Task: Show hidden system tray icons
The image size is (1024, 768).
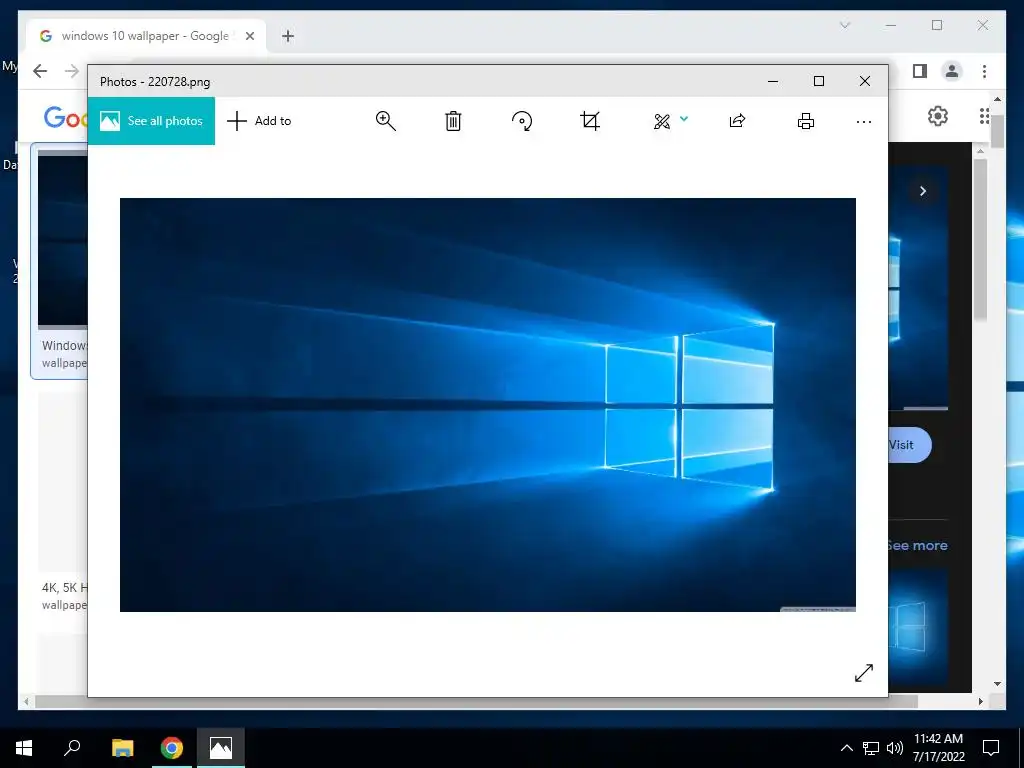Action: tap(846, 748)
